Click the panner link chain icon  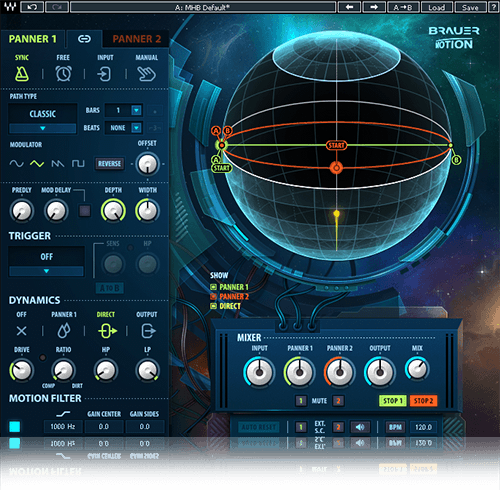pyautogui.click(x=84, y=39)
